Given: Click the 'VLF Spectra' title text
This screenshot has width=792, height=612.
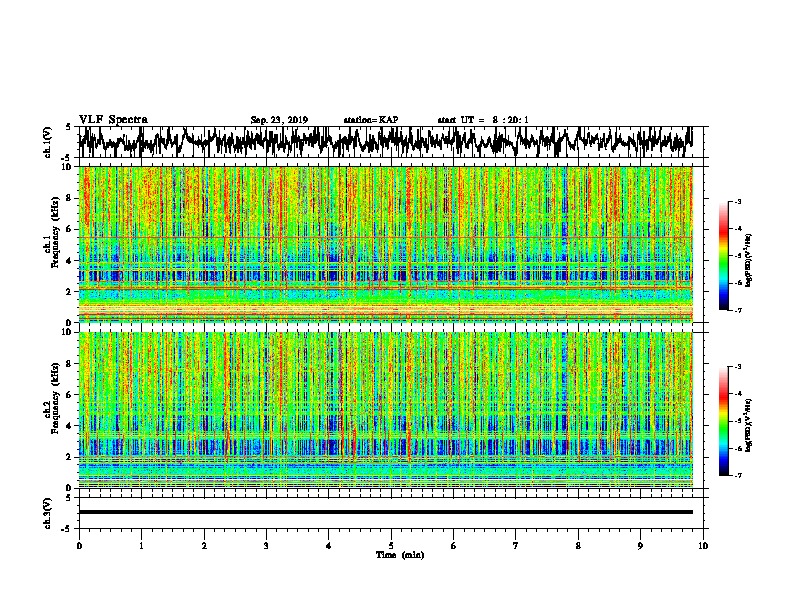Looking at the screenshot, I should point(113,120).
